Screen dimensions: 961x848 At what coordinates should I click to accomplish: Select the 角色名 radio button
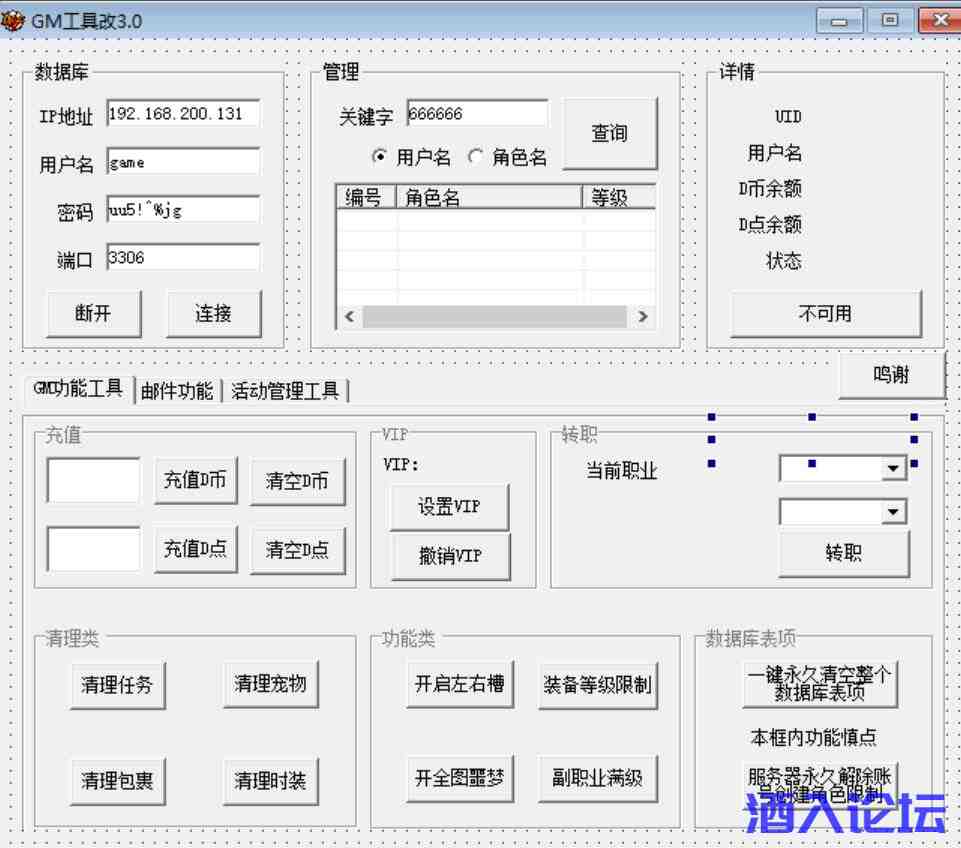[475, 157]
